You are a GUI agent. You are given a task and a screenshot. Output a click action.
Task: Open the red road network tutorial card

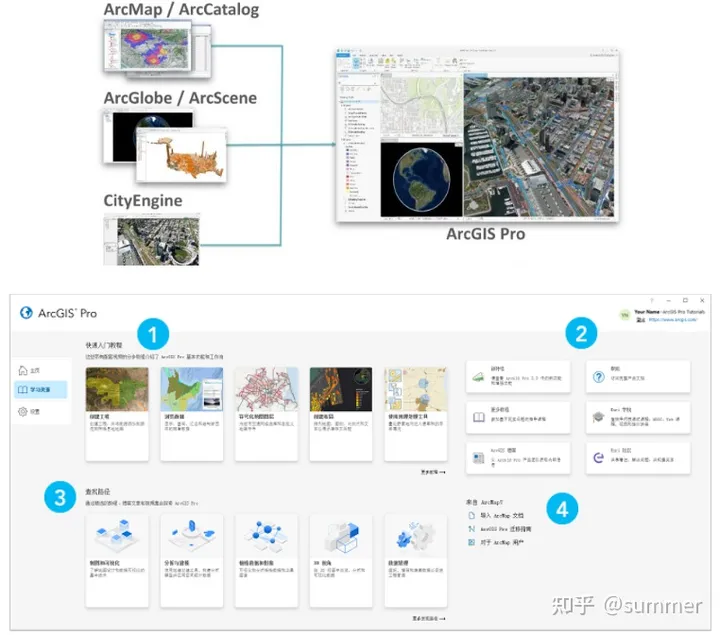click(266, 414)
